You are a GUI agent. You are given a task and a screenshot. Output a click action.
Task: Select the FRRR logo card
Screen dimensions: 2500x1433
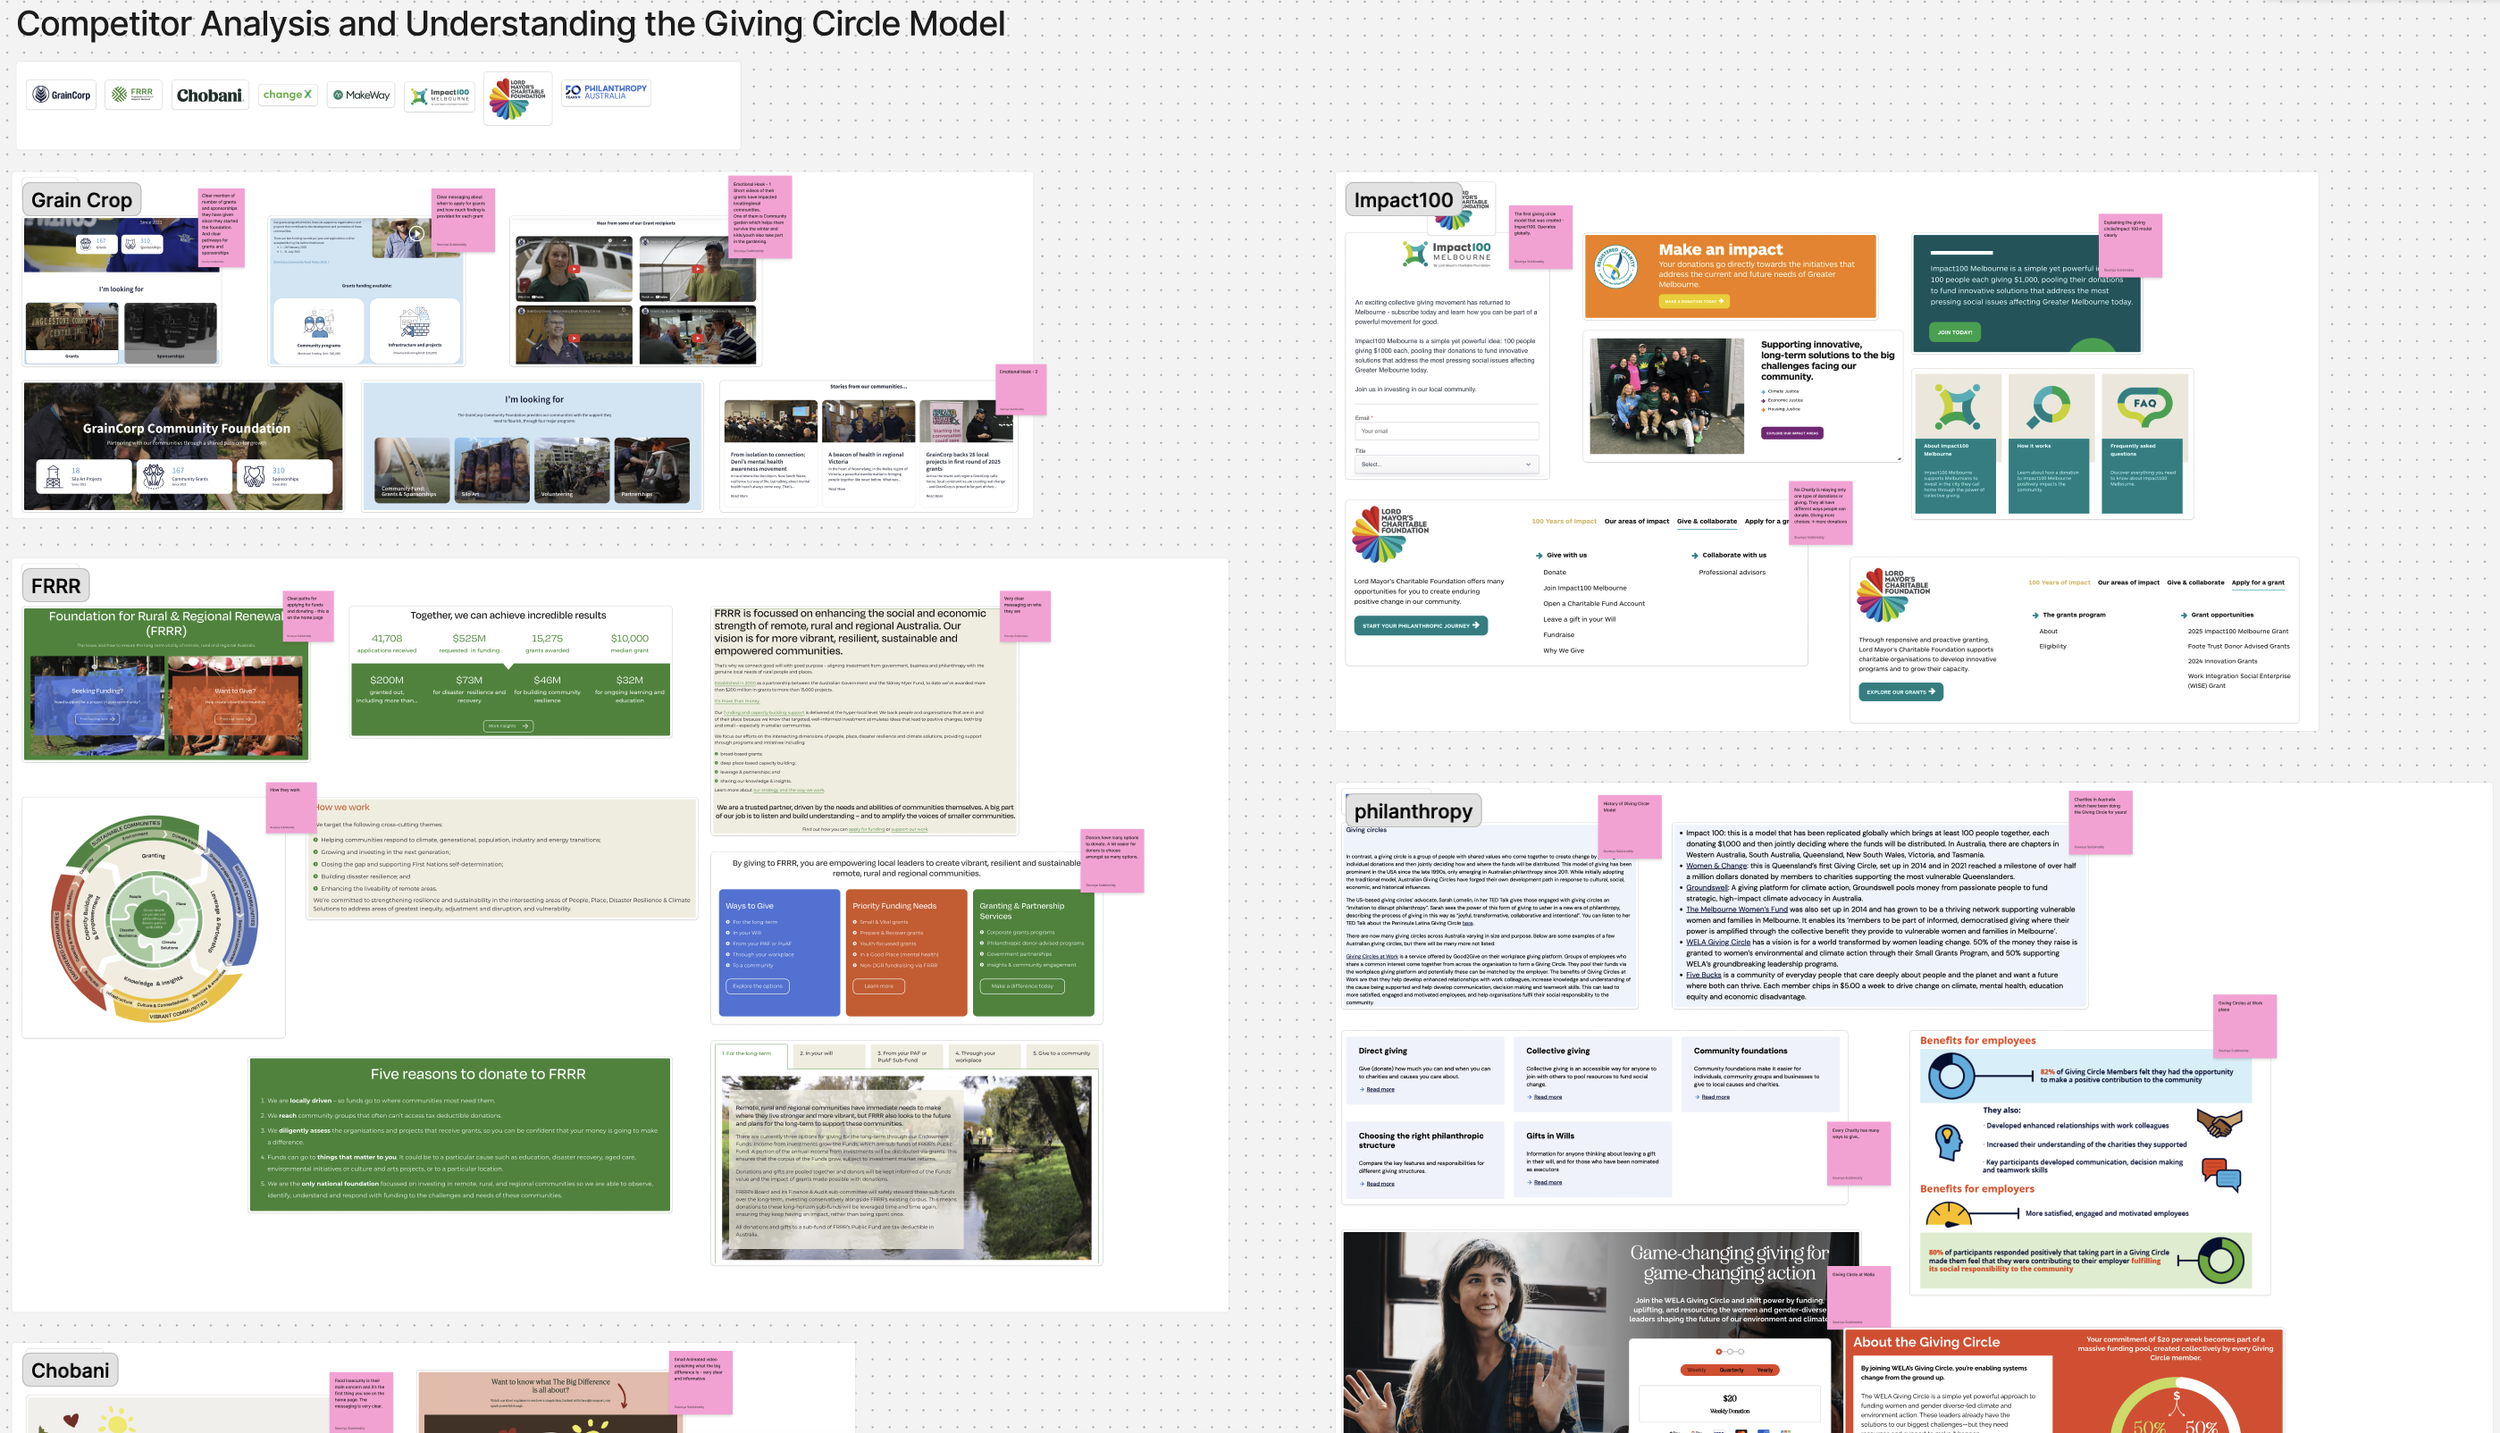[x=133, y=95]
